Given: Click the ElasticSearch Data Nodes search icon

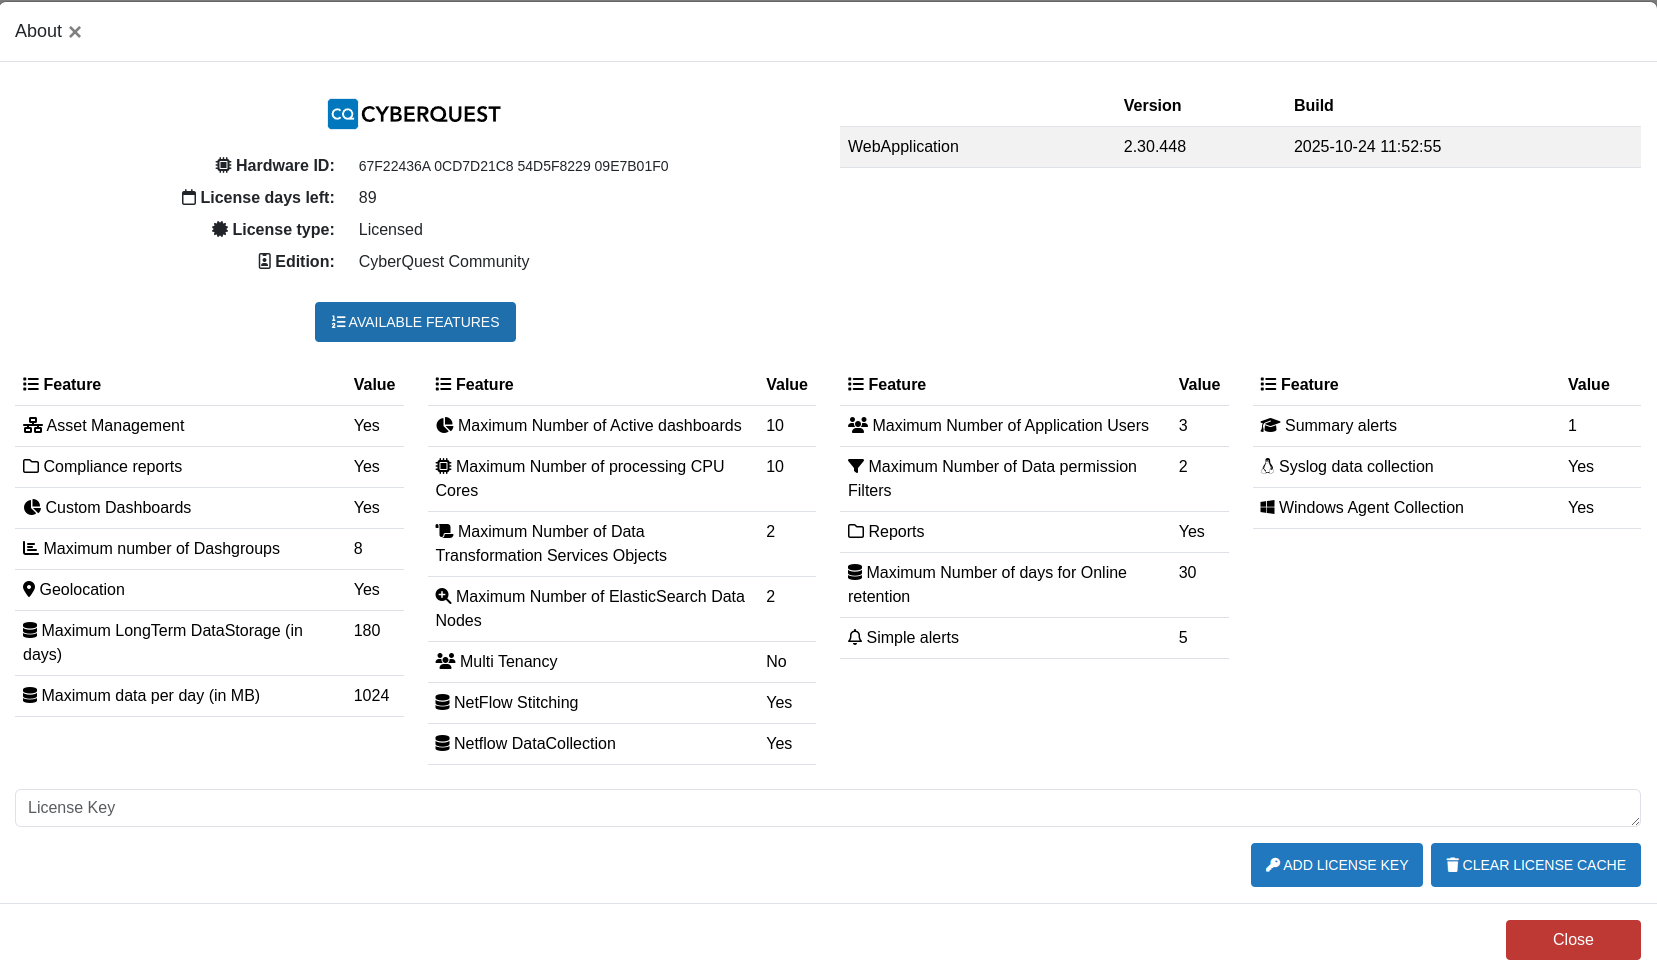Looking at the screenshot, I should pyautogui.click(x=443, y=596).
